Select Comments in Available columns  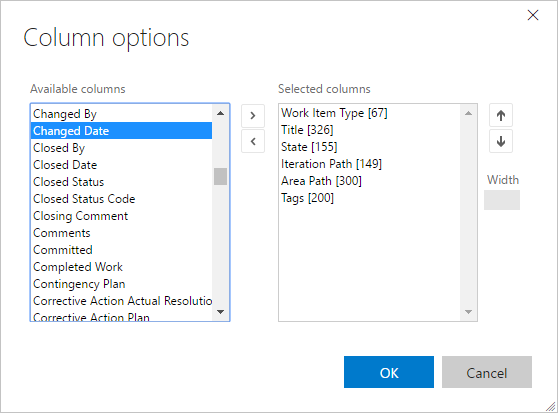[x=121, y=233]
